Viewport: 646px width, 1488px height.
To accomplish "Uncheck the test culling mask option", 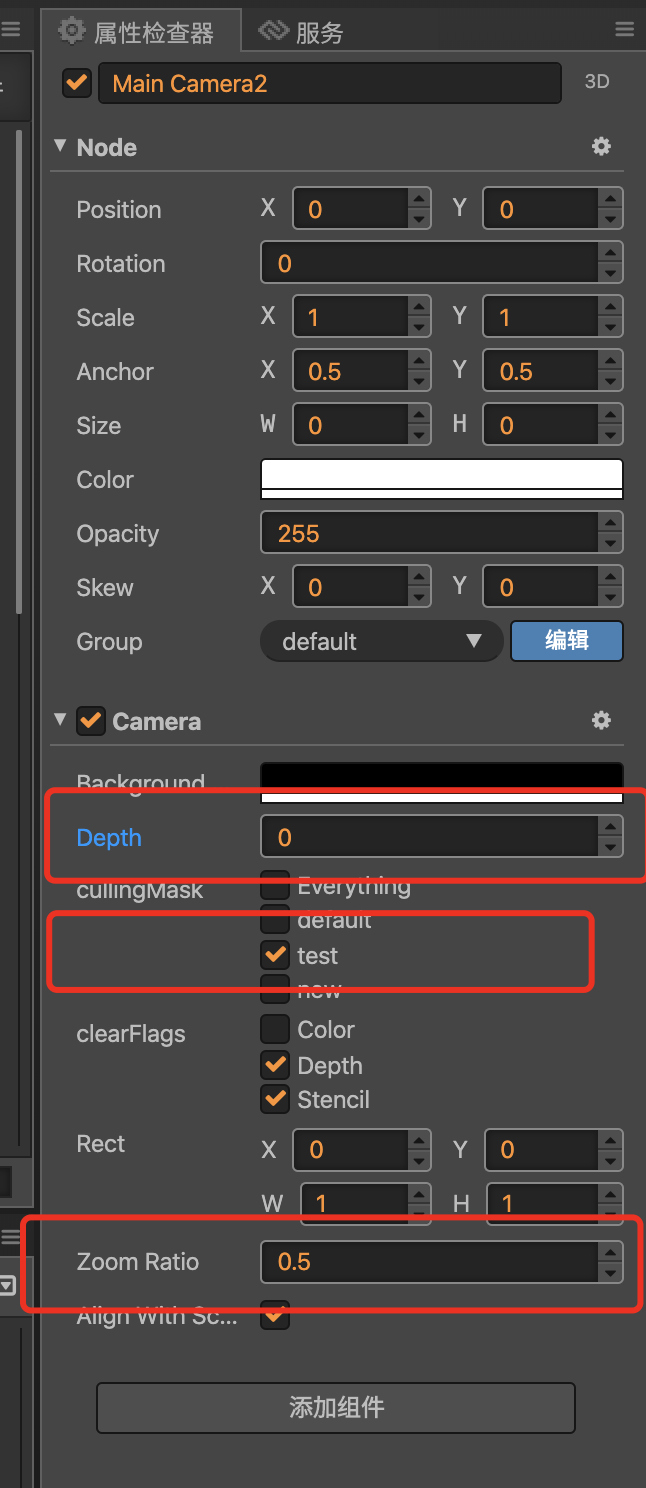I will [275, 955].
